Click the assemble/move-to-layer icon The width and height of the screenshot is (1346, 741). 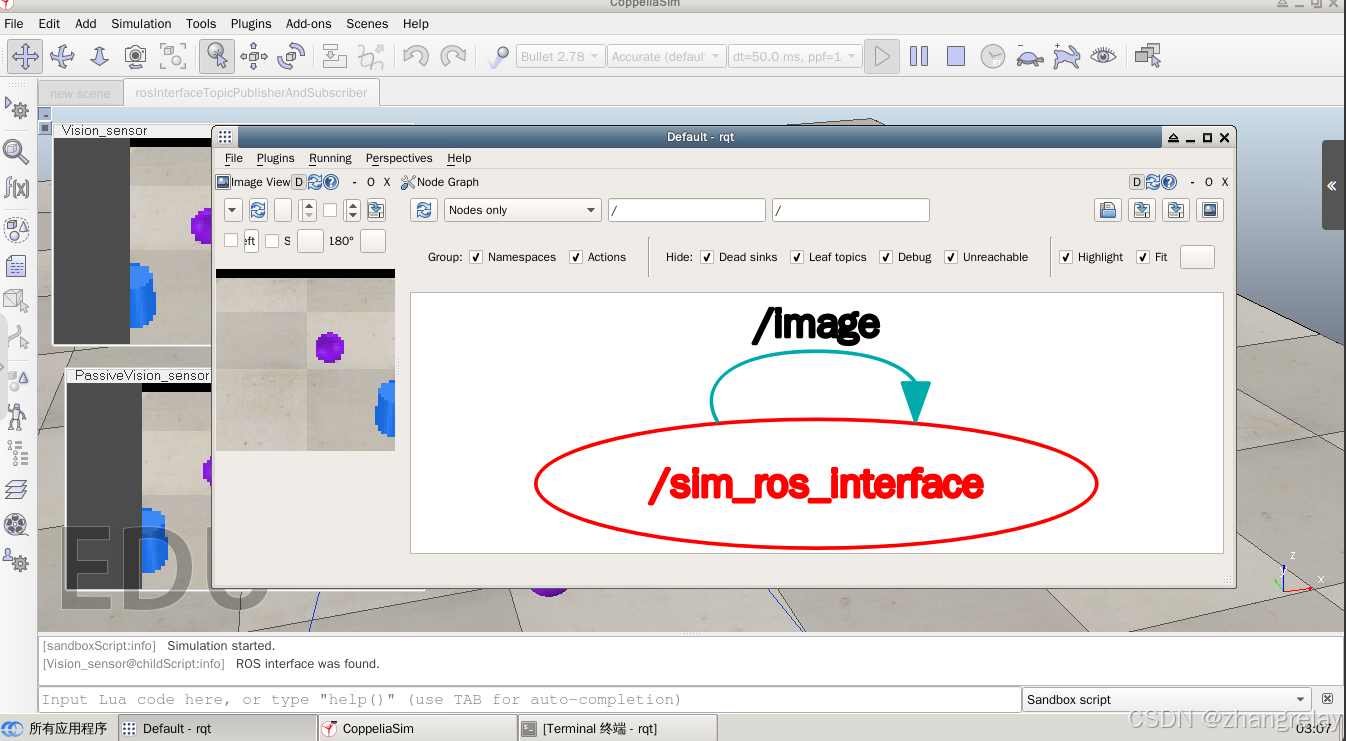(335, 56)
